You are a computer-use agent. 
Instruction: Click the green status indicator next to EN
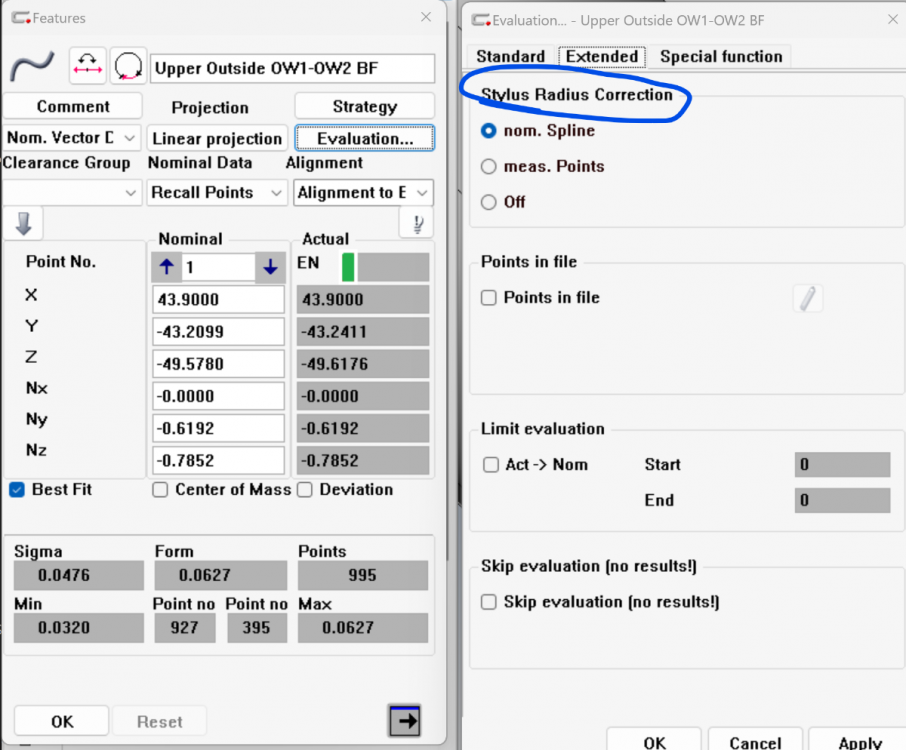[x=348, y=267]
